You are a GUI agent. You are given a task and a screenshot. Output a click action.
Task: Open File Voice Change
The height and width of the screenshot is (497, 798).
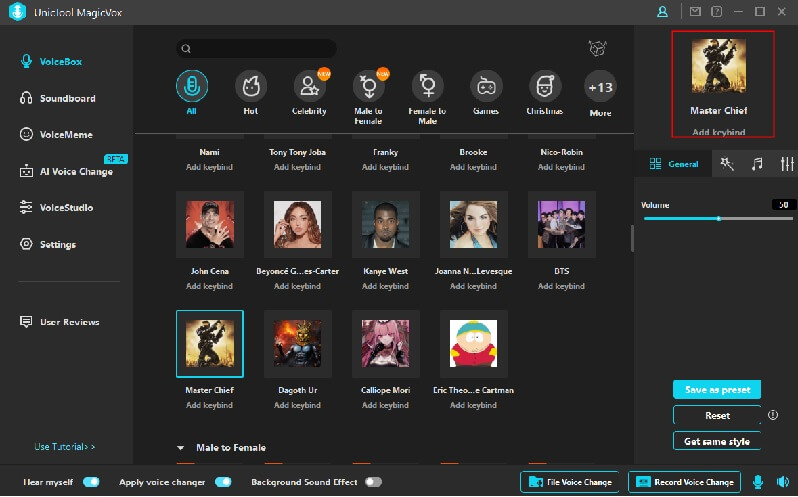coord(570,482)
